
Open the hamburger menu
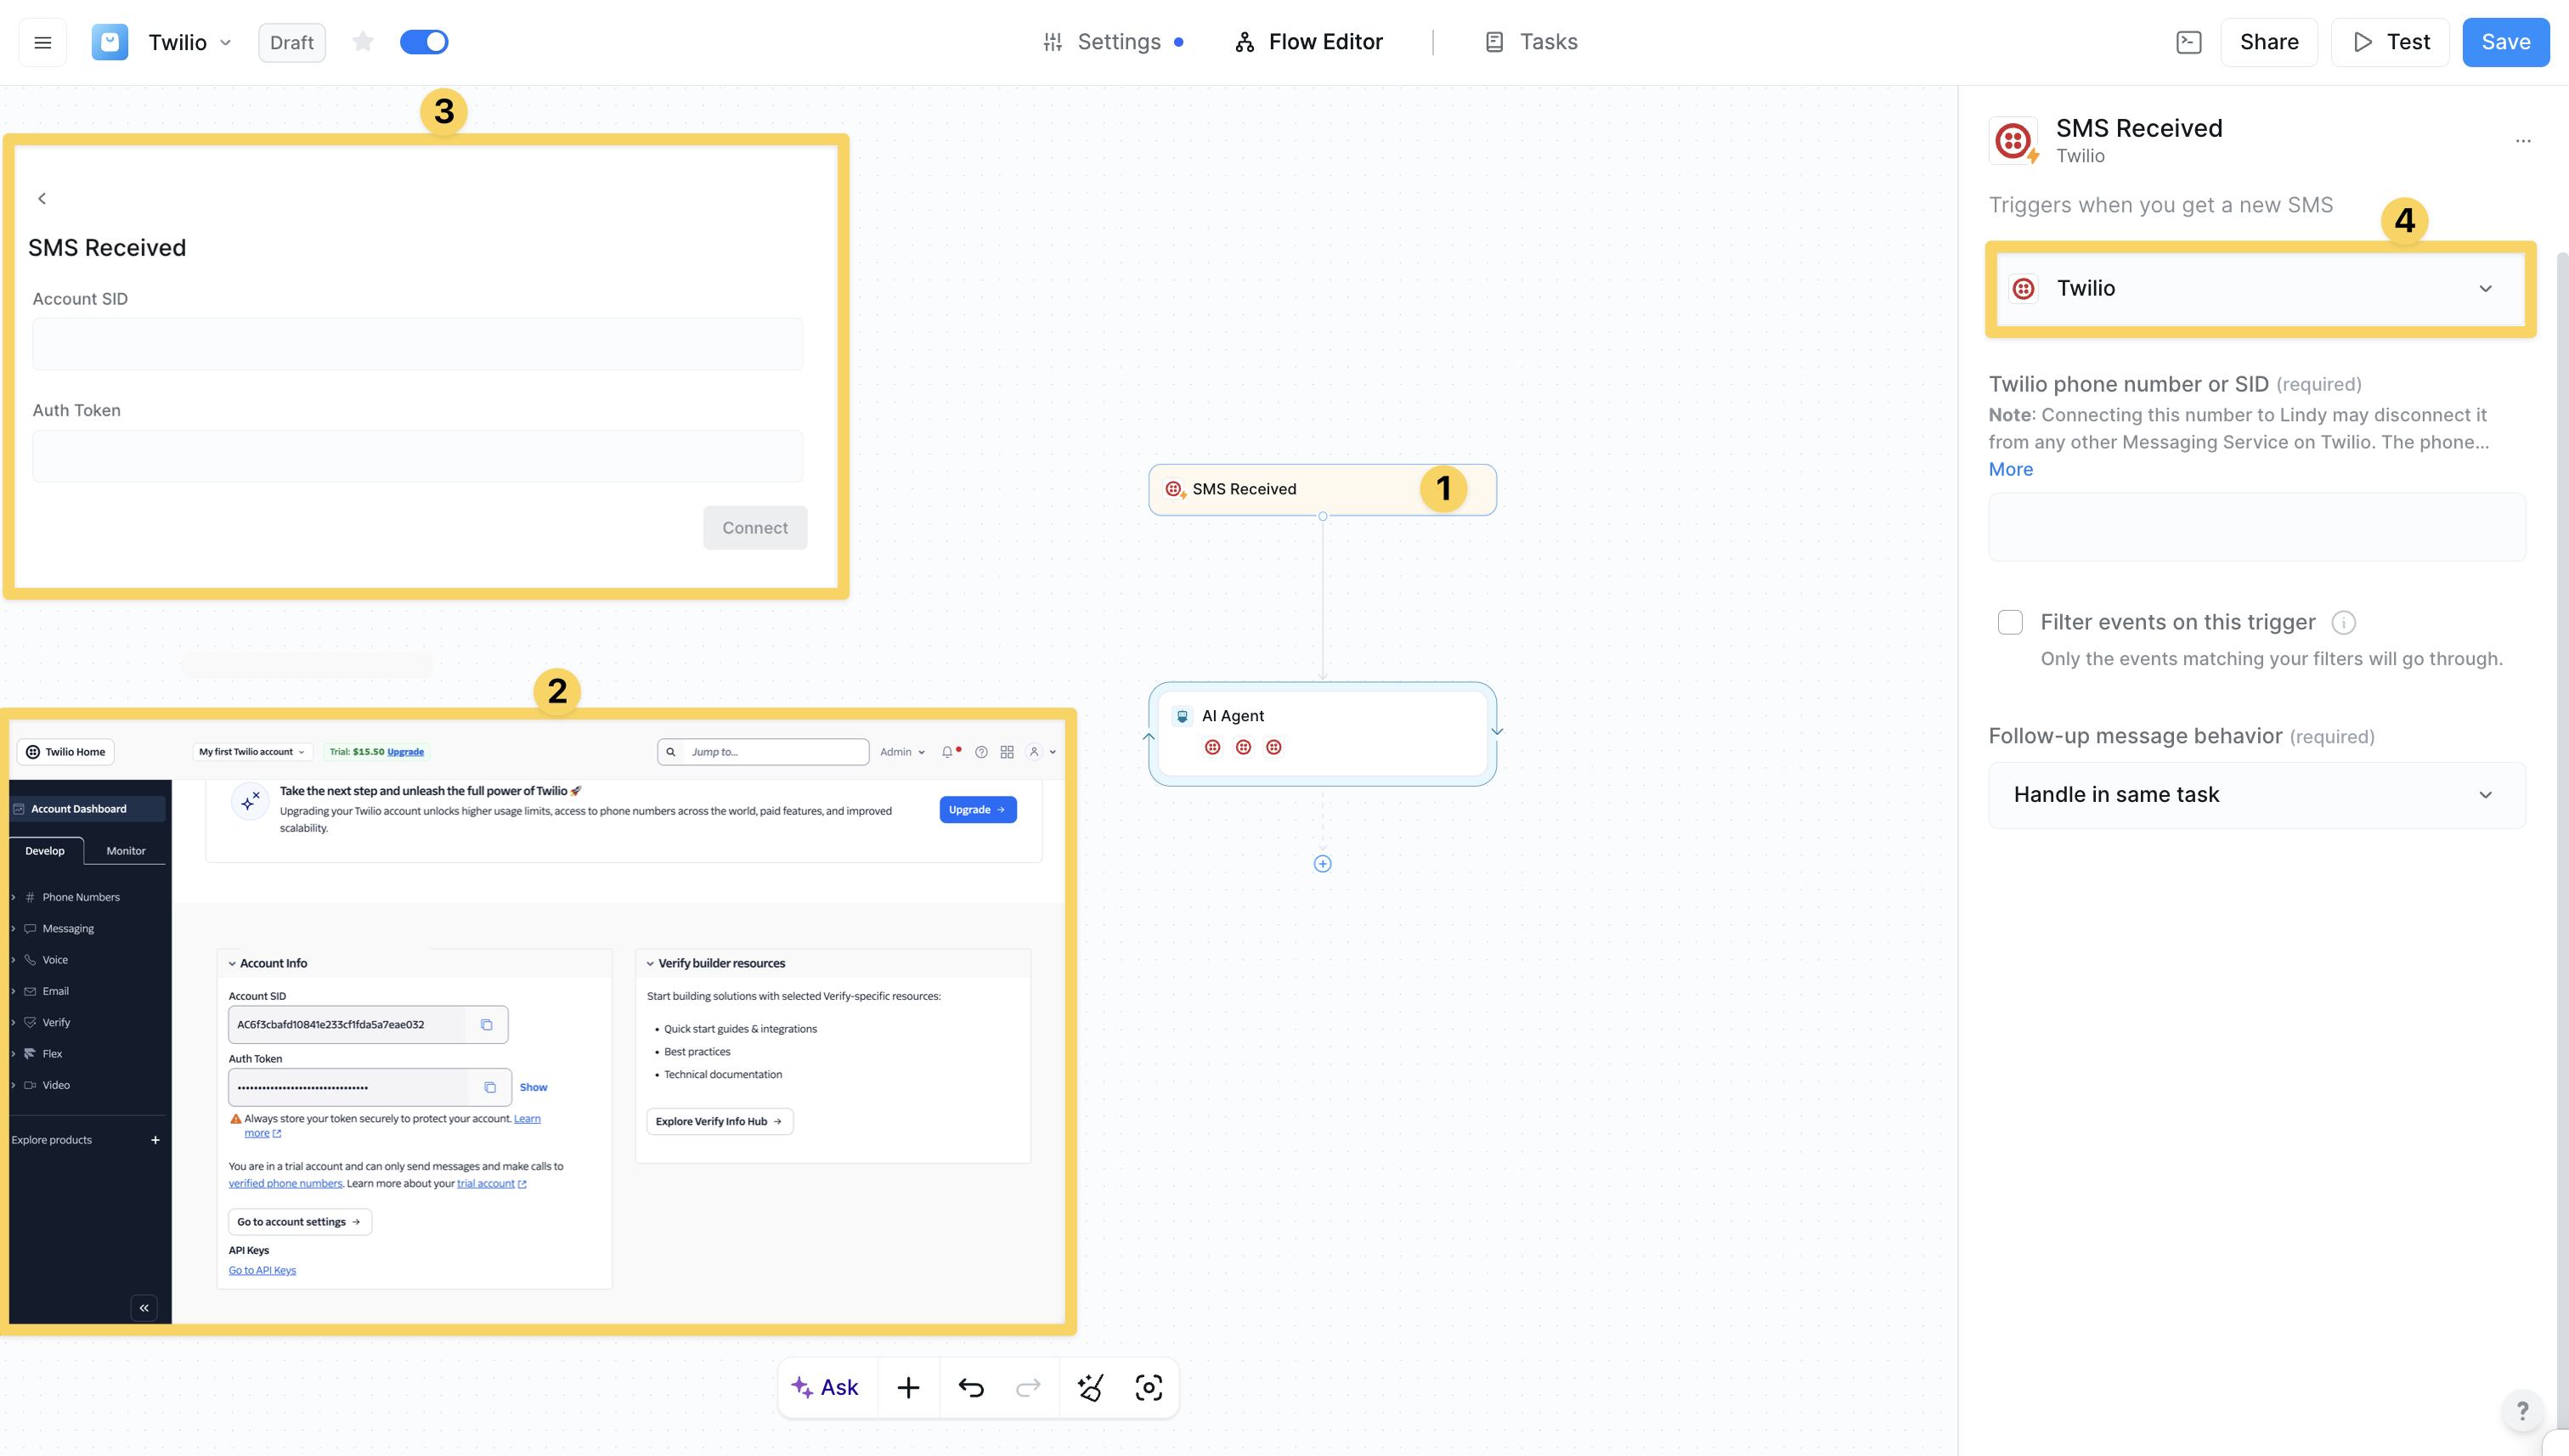(42, 42)
